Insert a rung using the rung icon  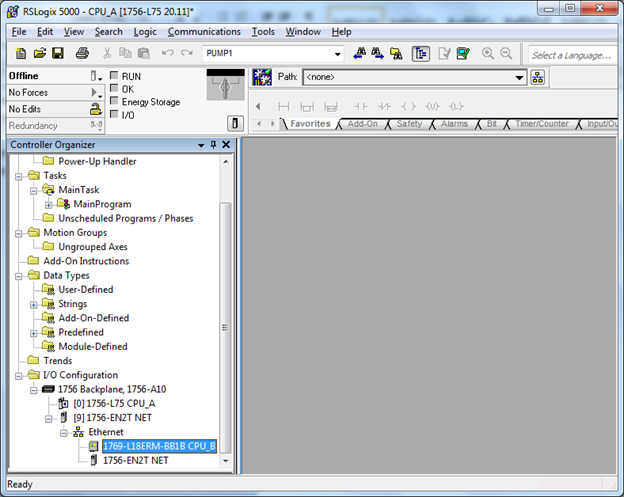coord(284,107)
